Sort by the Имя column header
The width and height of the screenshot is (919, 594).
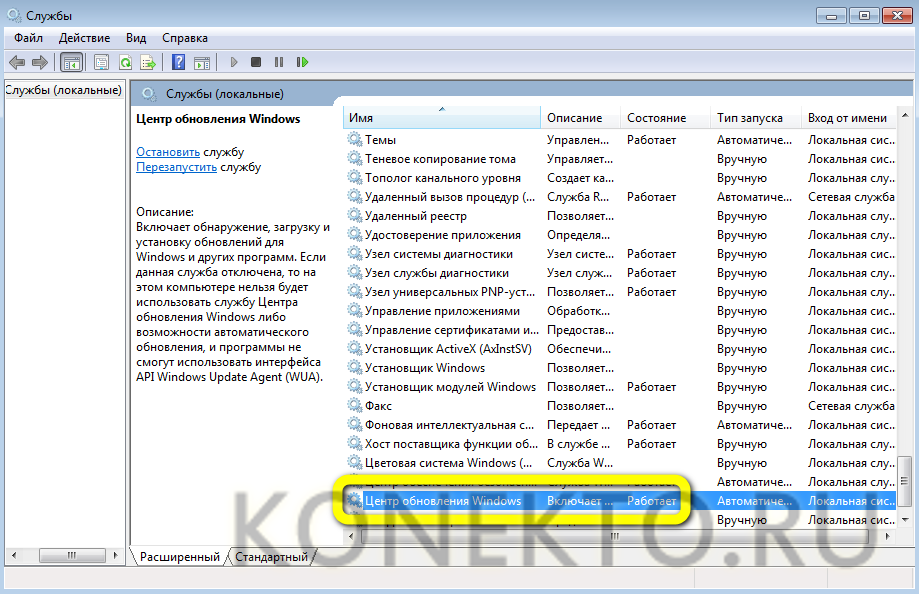click(441, 118)
